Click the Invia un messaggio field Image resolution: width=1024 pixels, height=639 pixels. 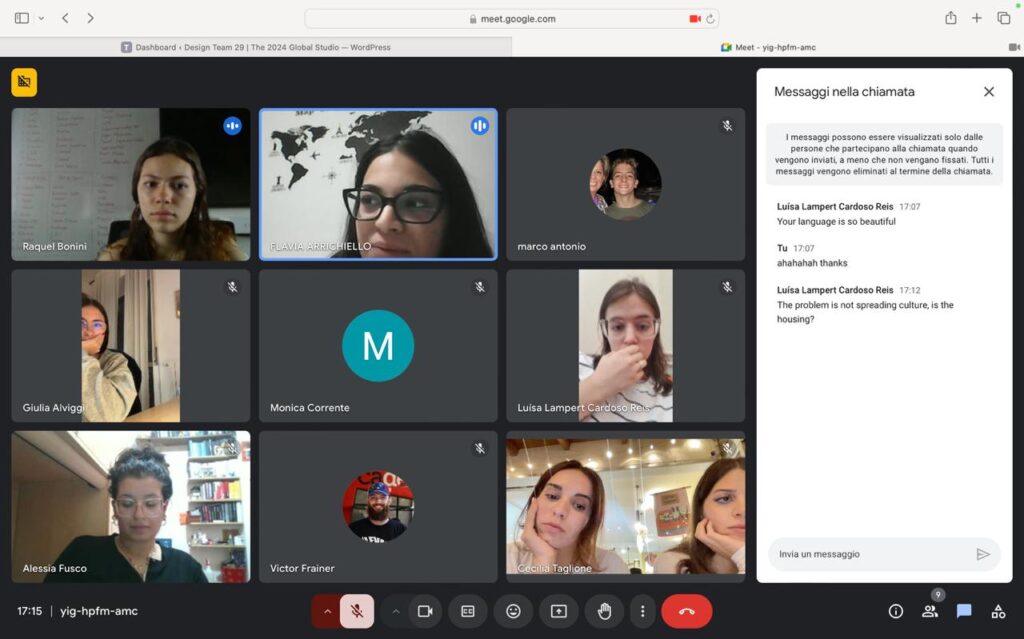click(x=865, y=554)
